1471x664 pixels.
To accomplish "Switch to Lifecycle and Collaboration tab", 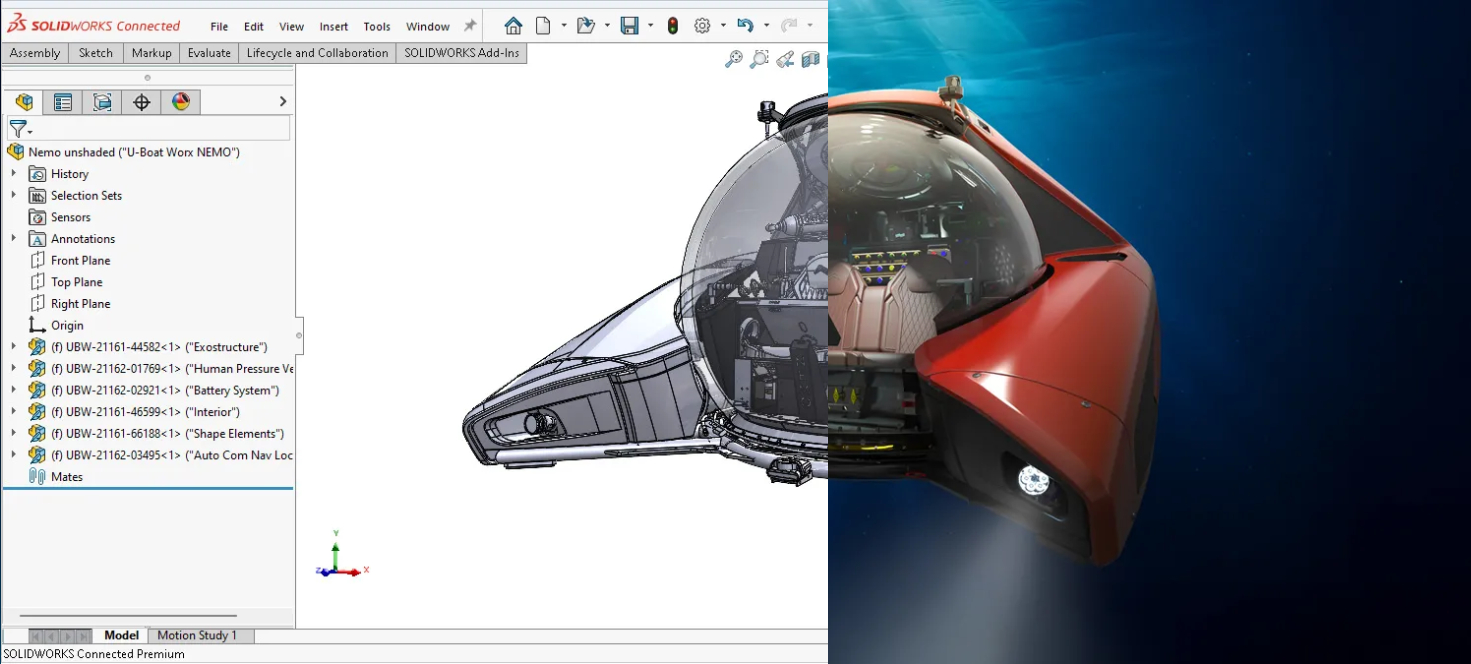I will point(317,53).
